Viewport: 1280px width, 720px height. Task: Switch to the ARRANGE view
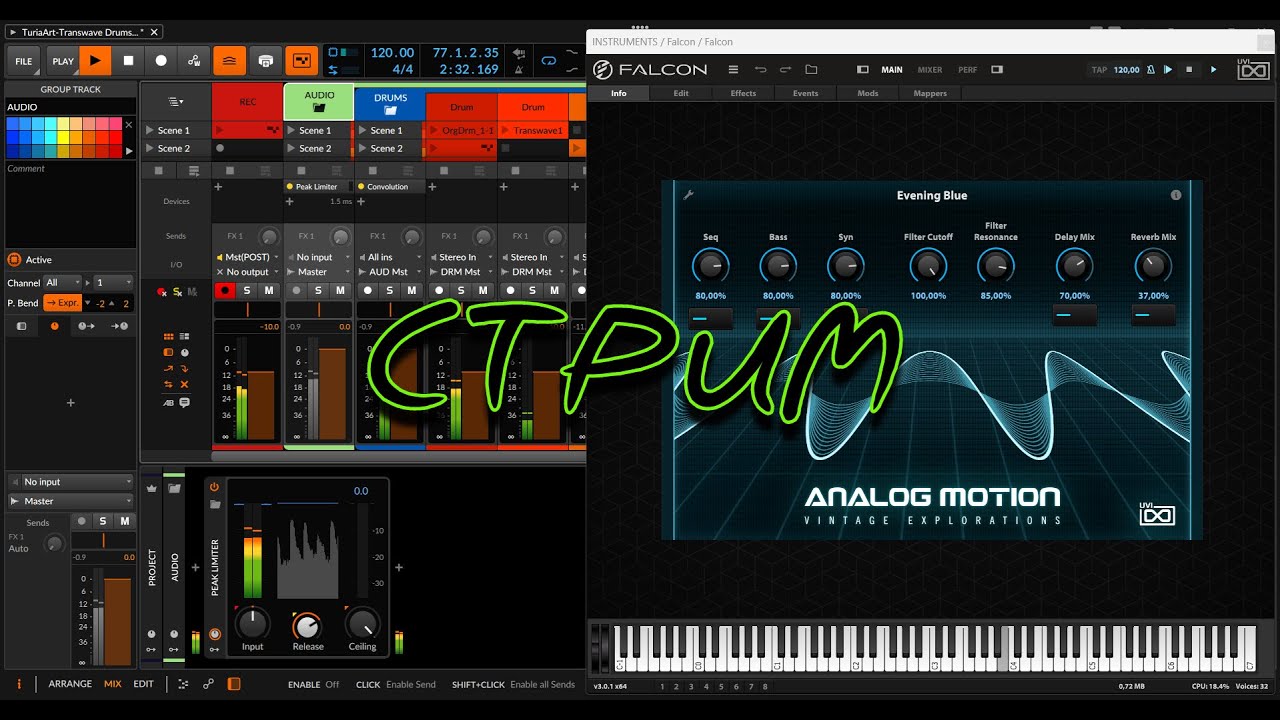click(70, 684)
